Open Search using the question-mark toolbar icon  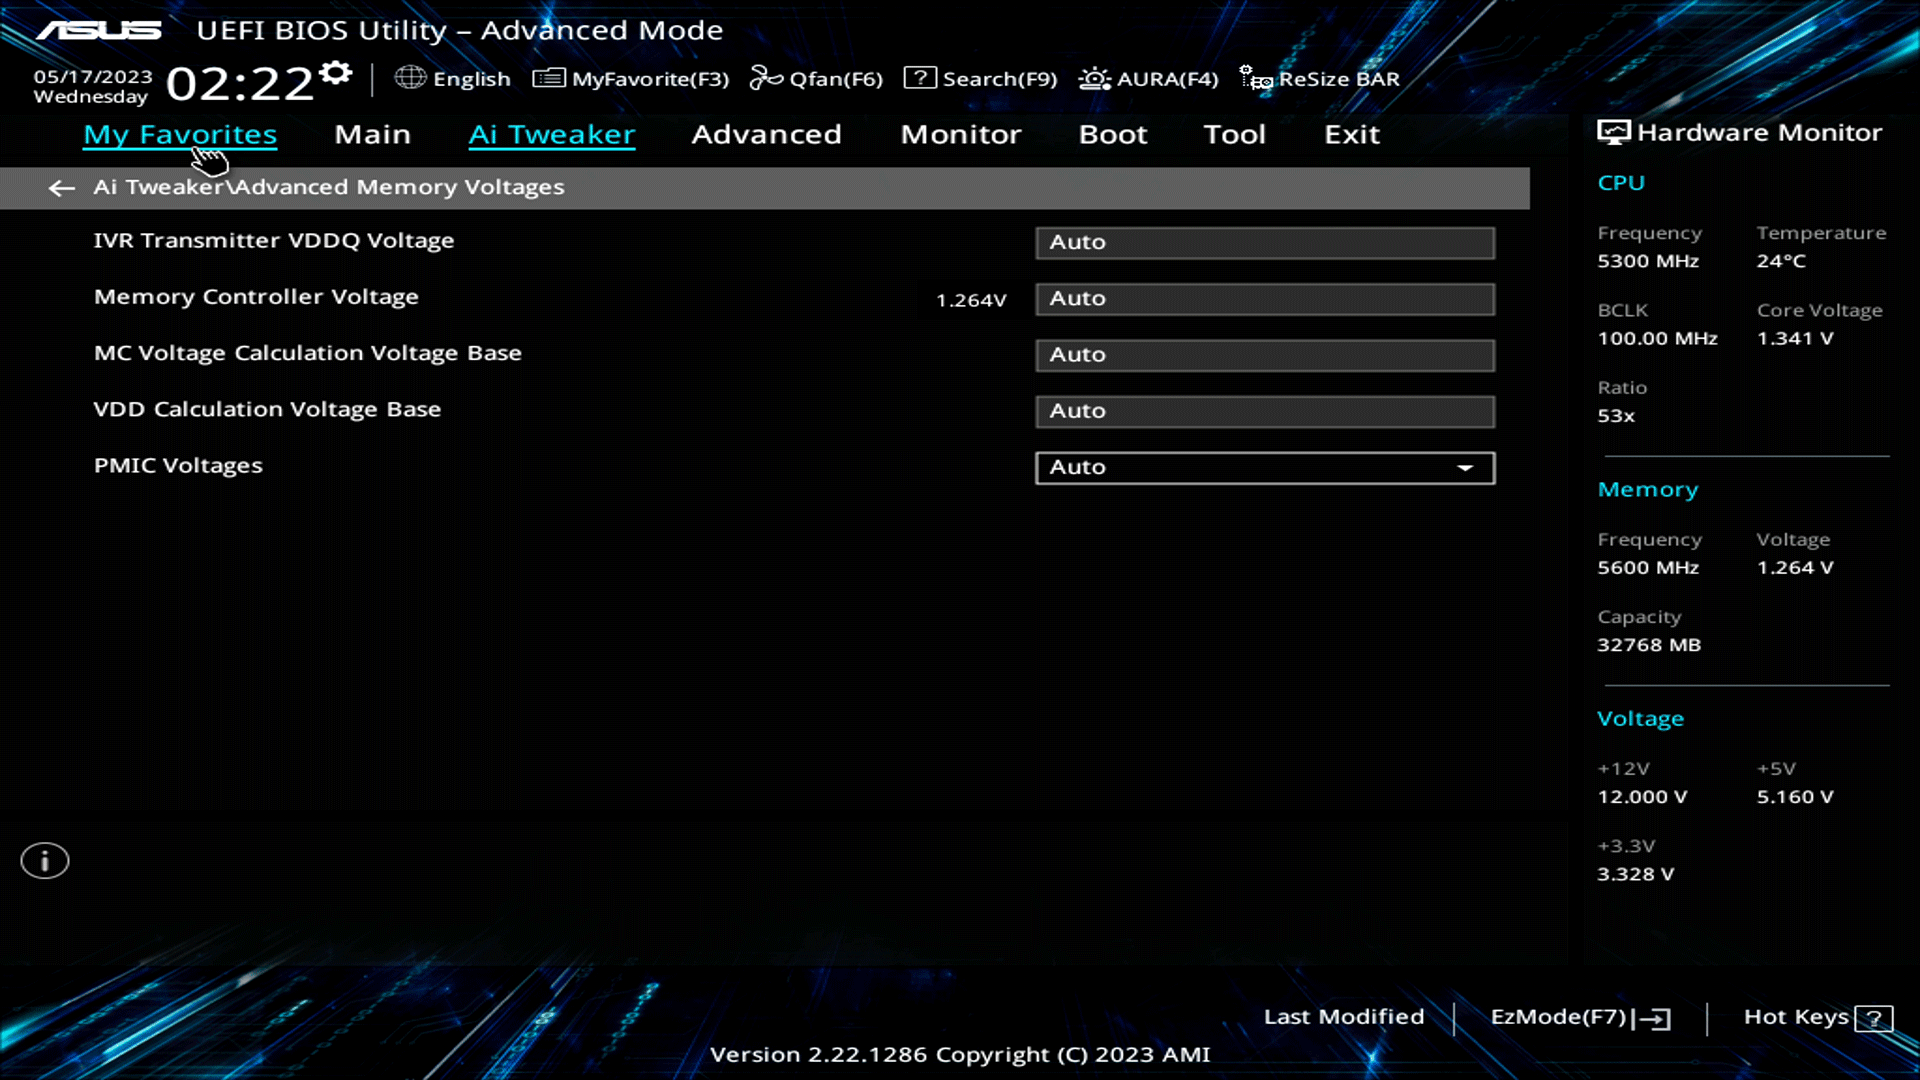[x=919, y=77]
